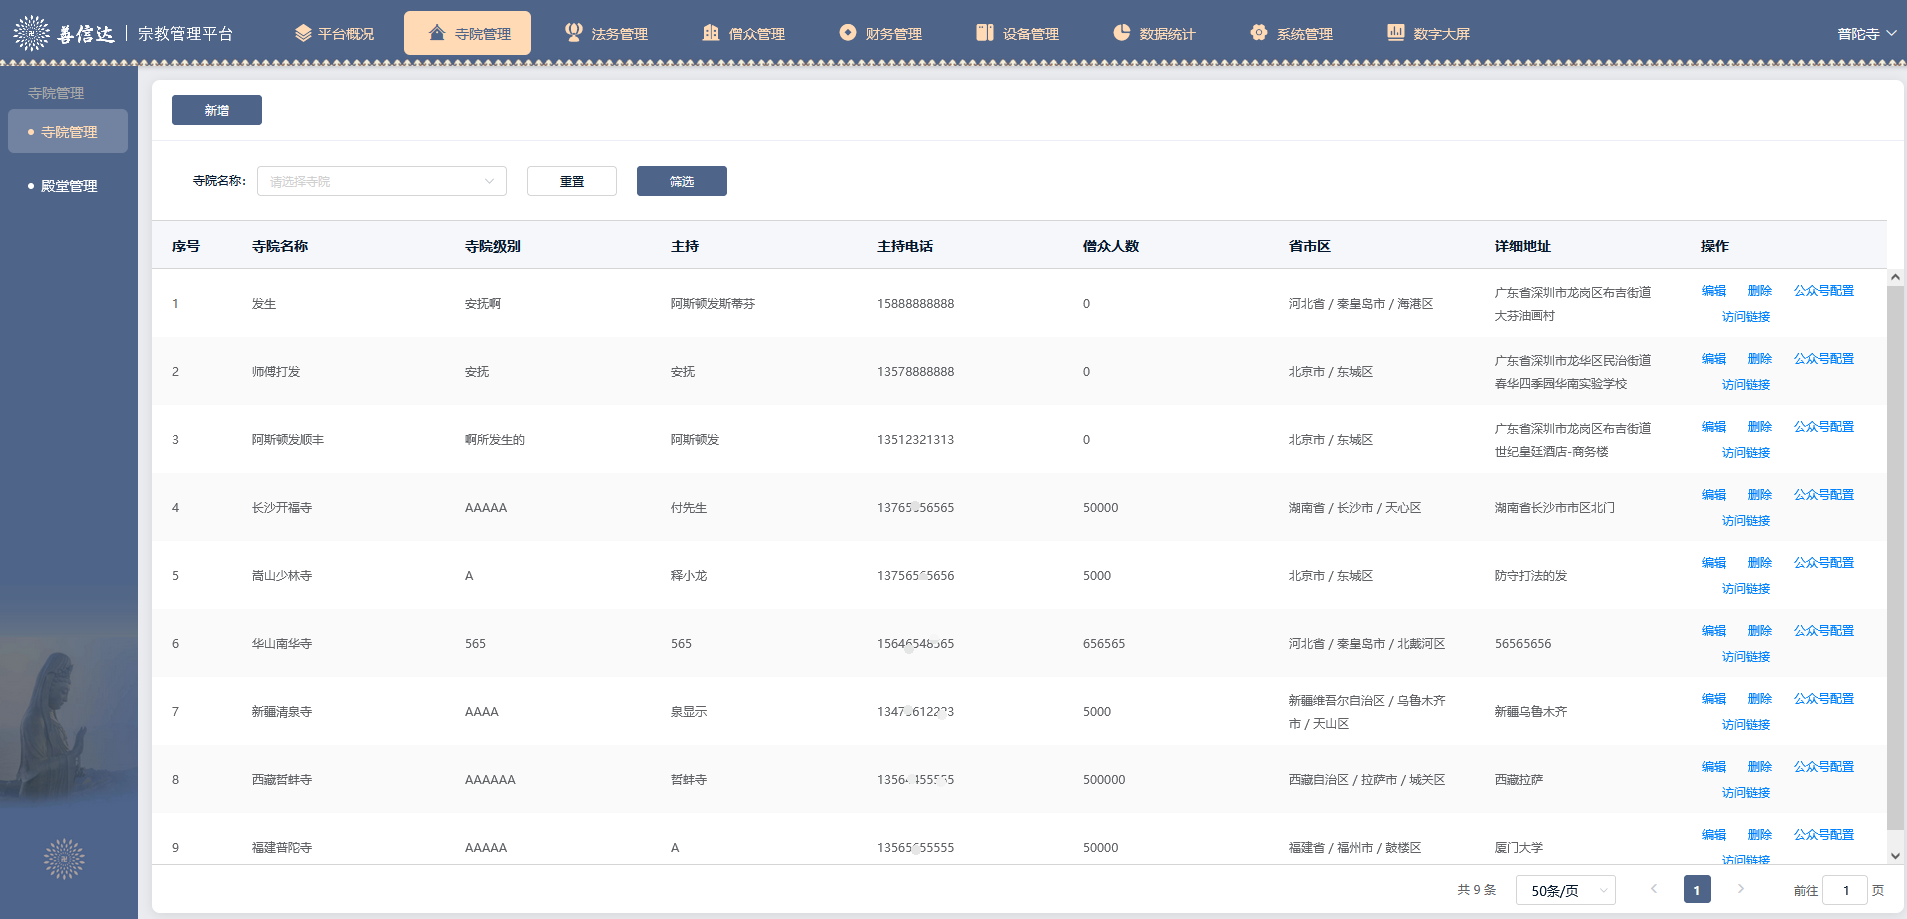Click the 数字大屏 chart icon

pyautogui.click(x=1396, y=33)
